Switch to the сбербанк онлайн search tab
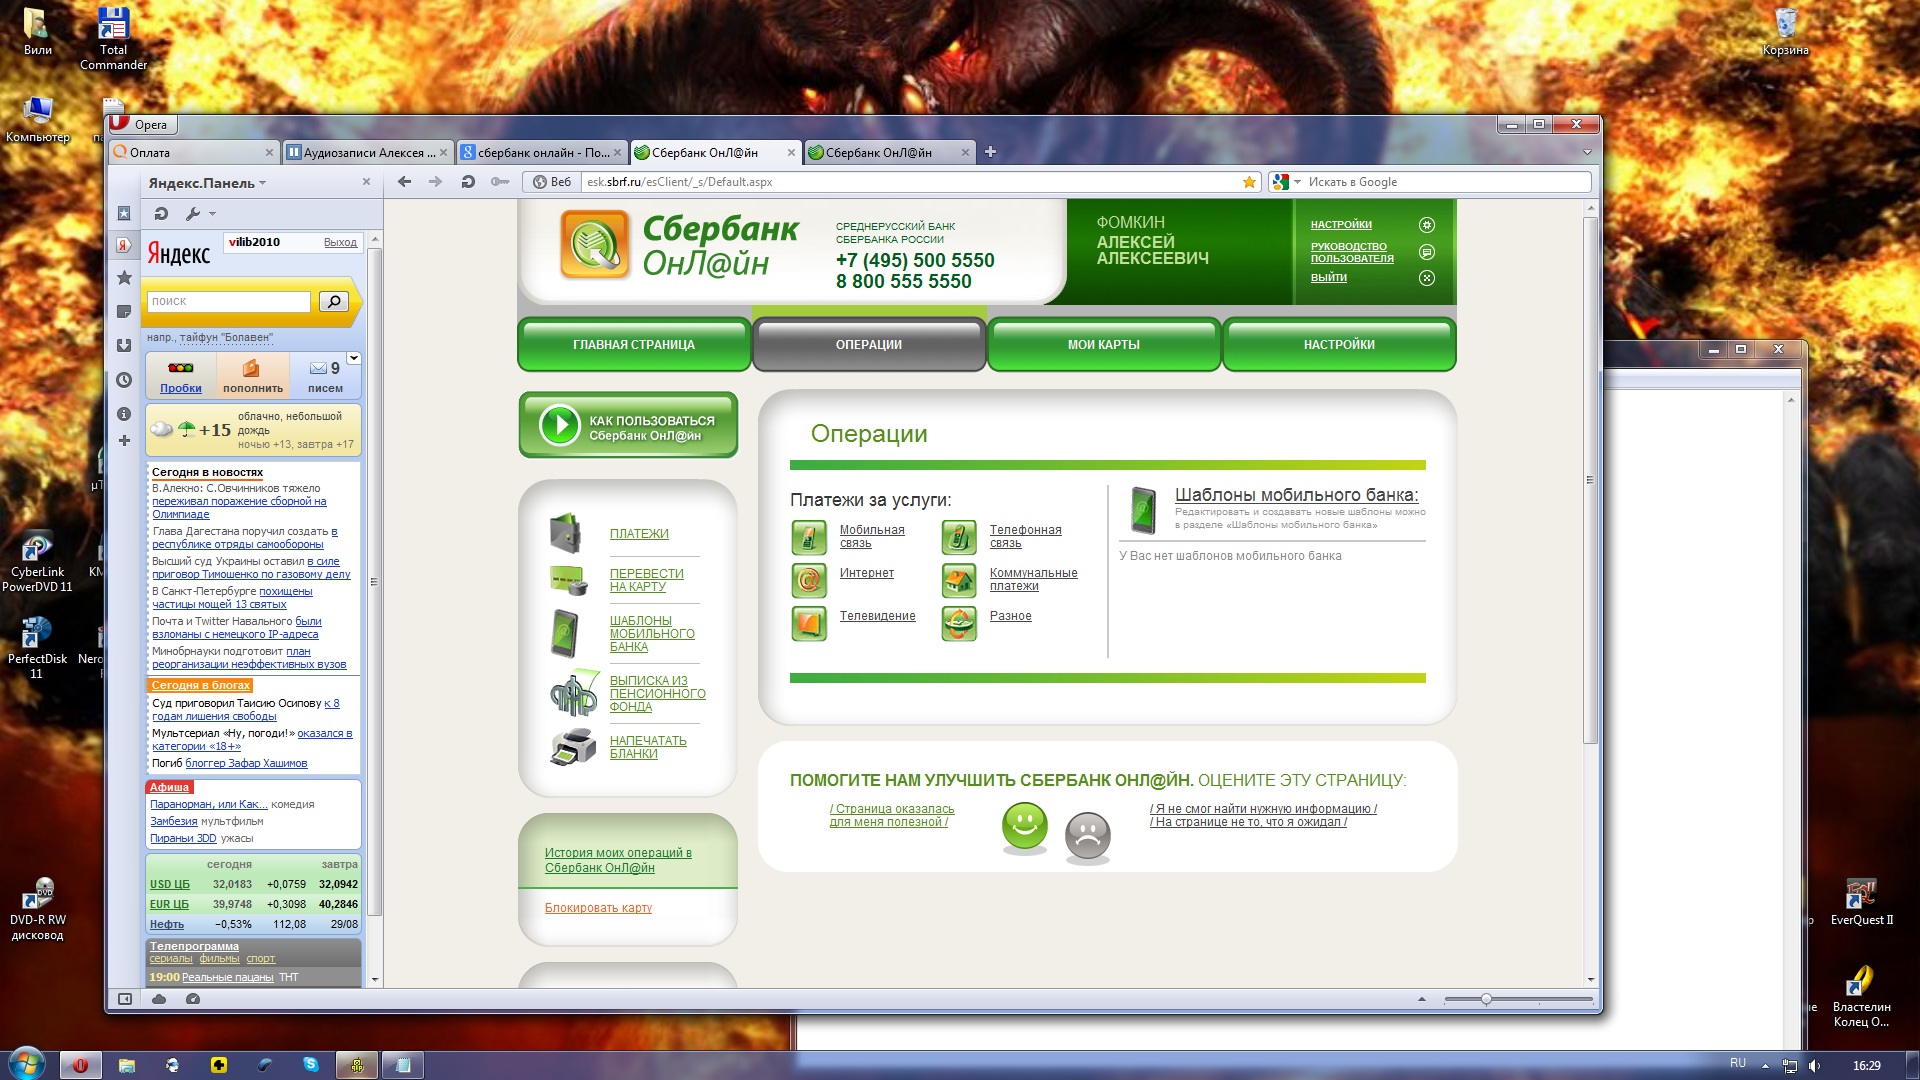 coord(542,152)
